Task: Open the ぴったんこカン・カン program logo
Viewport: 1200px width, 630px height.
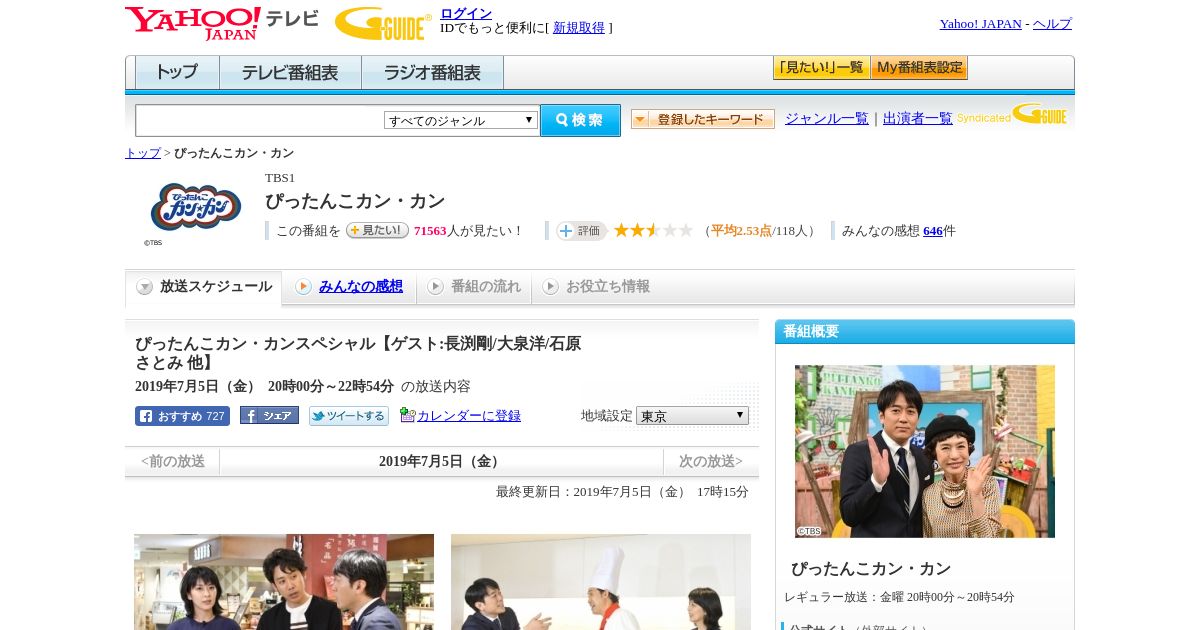Action: [196, 207]
